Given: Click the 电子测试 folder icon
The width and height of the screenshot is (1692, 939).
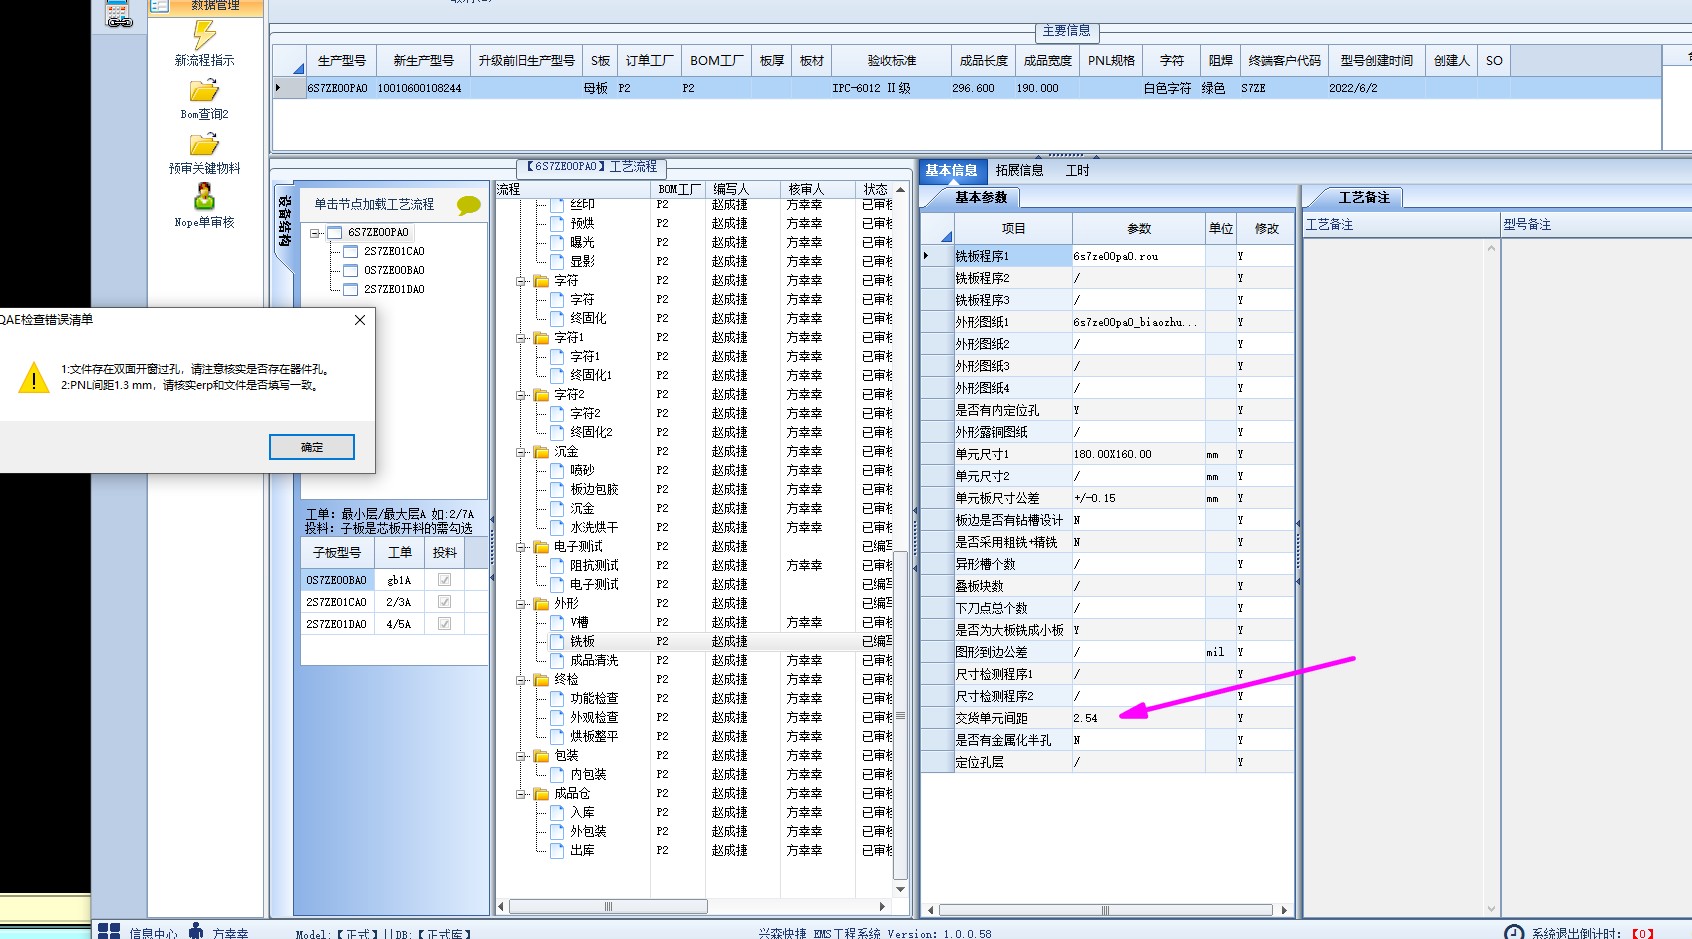Looking at the screenshot, I should [541, 547].
